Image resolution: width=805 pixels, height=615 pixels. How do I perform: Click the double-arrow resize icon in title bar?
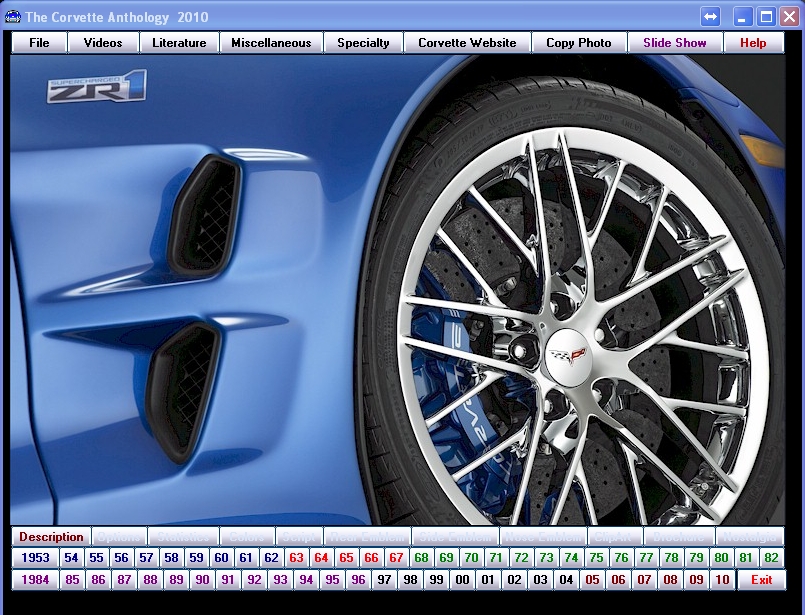point(710,17)
